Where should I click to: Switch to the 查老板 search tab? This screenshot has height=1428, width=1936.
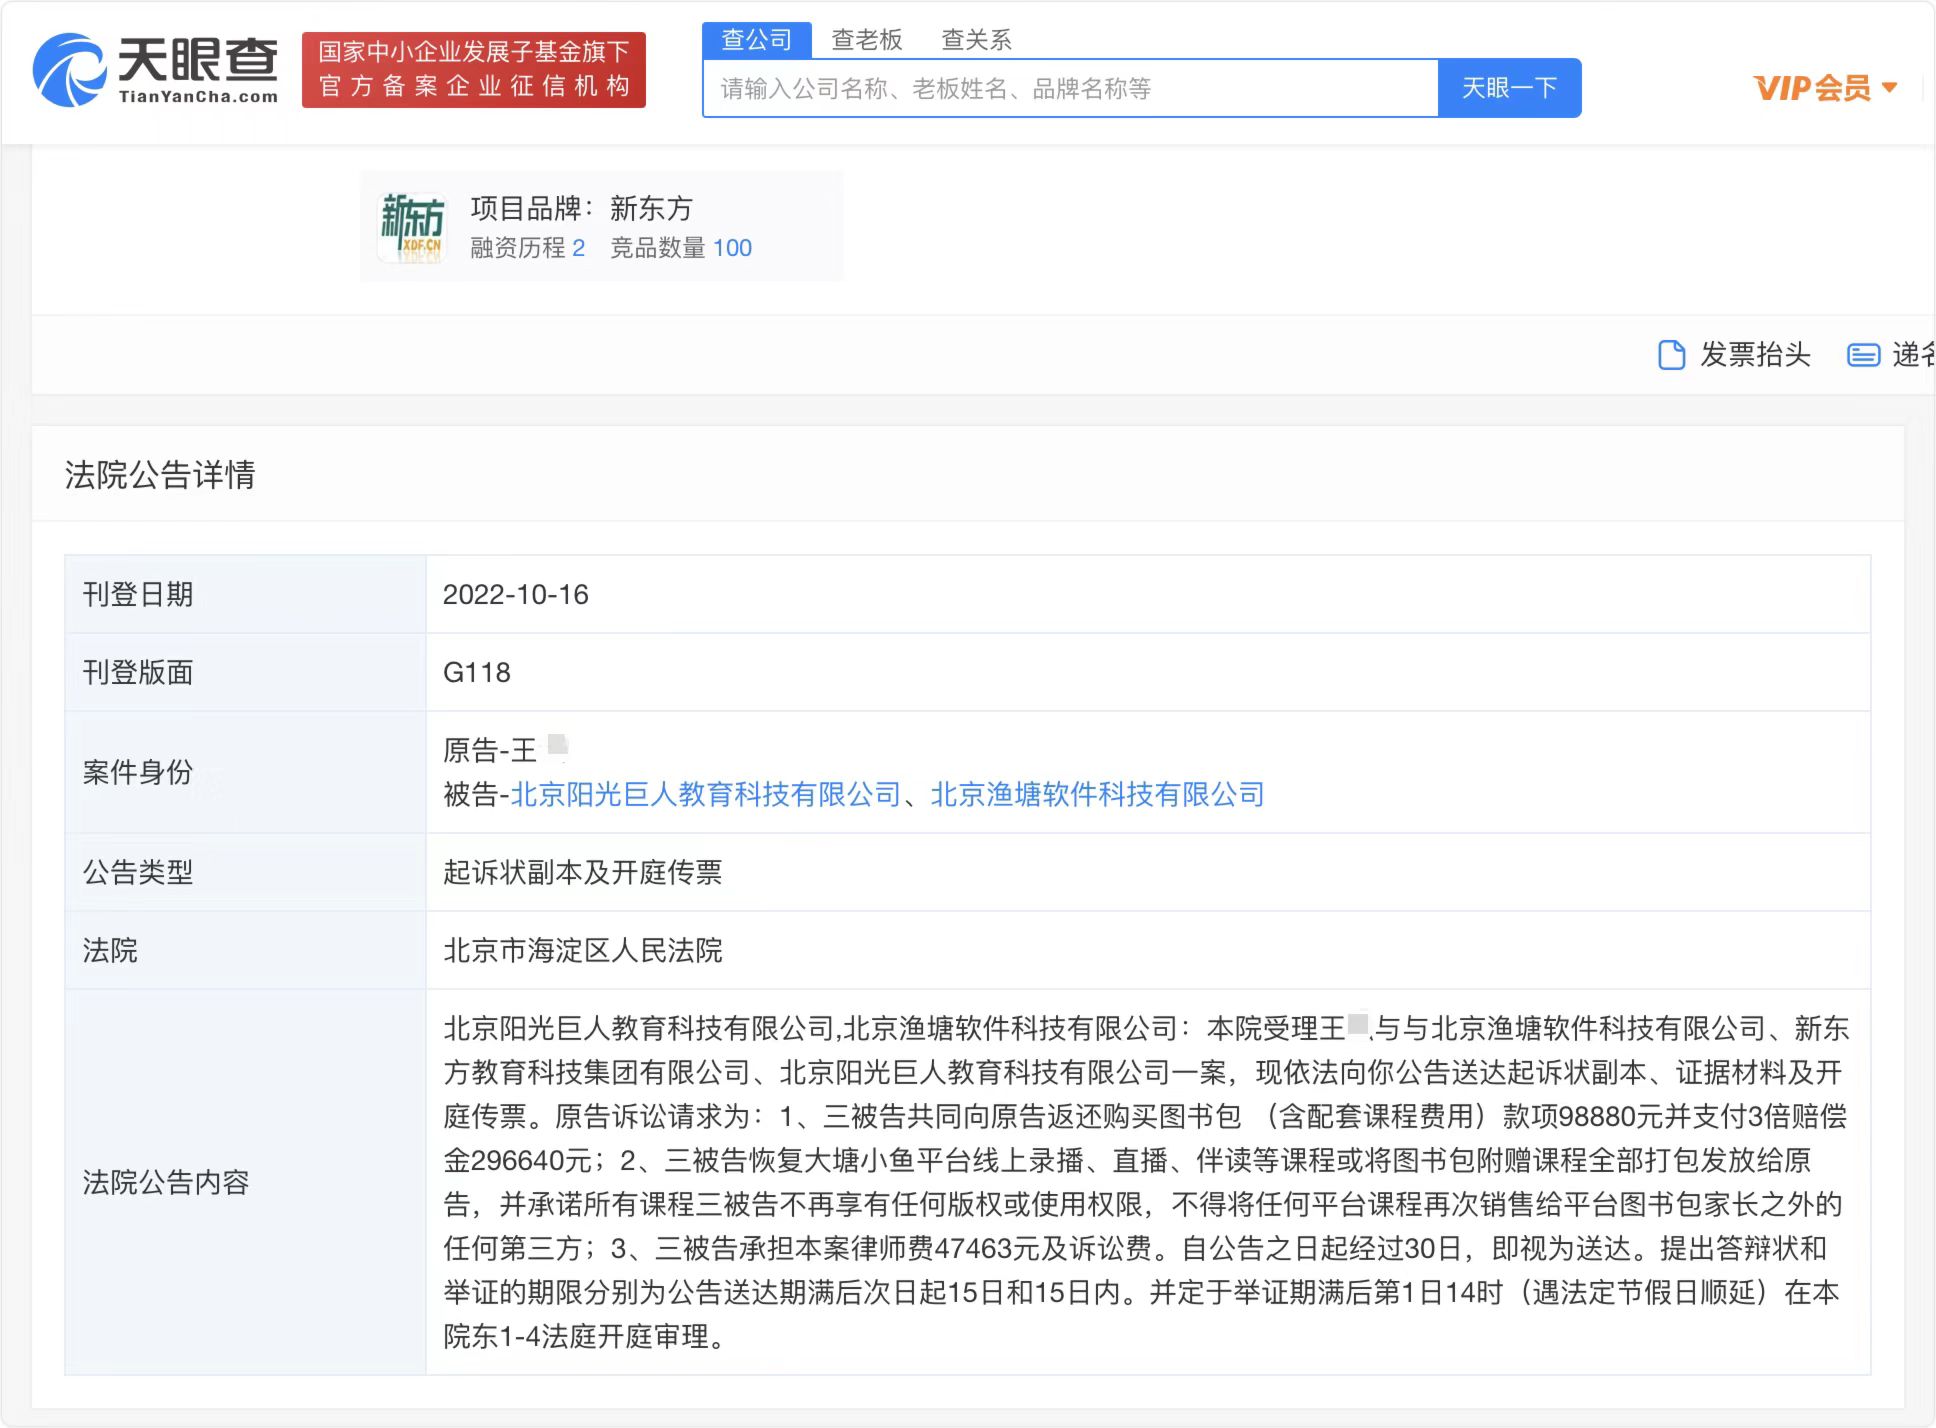click(866, 40)
